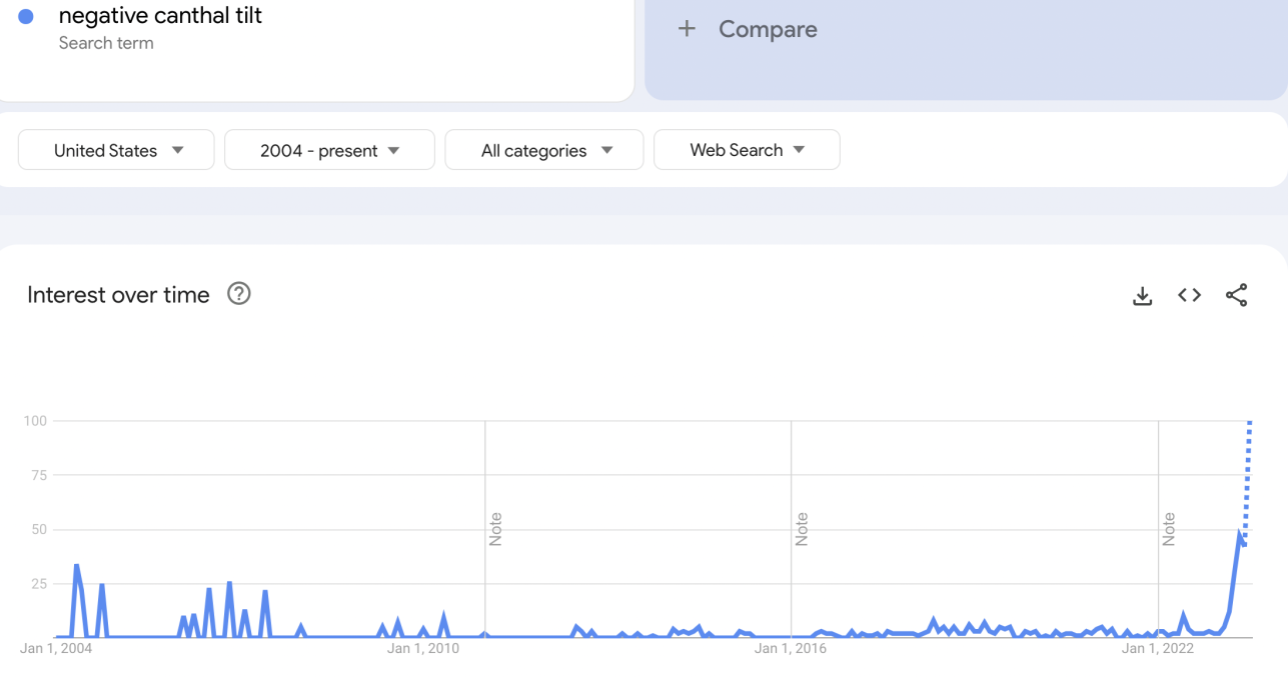Viewport: 1288px width, 680px height.
Task: Click the plus icon beside Compare
Action: [x=686, y=29]
